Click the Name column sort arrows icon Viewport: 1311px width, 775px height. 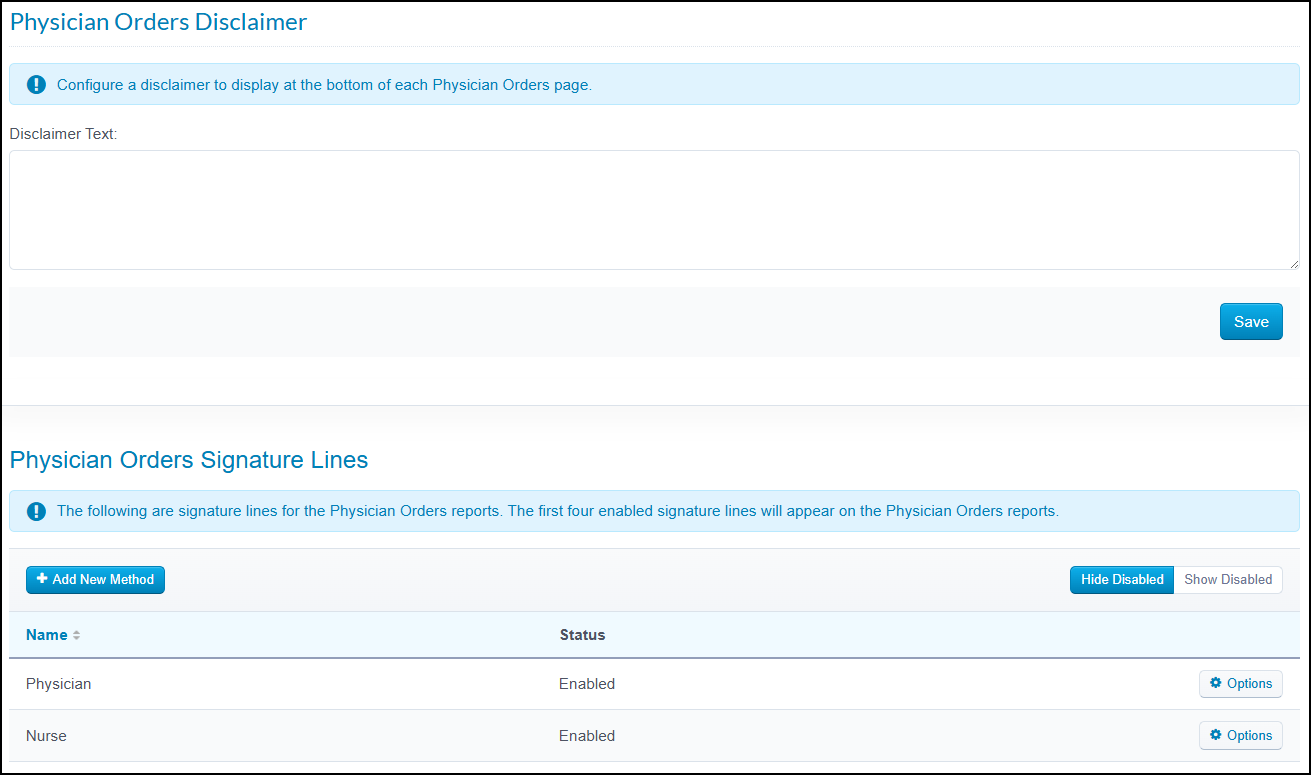(76, 635)
